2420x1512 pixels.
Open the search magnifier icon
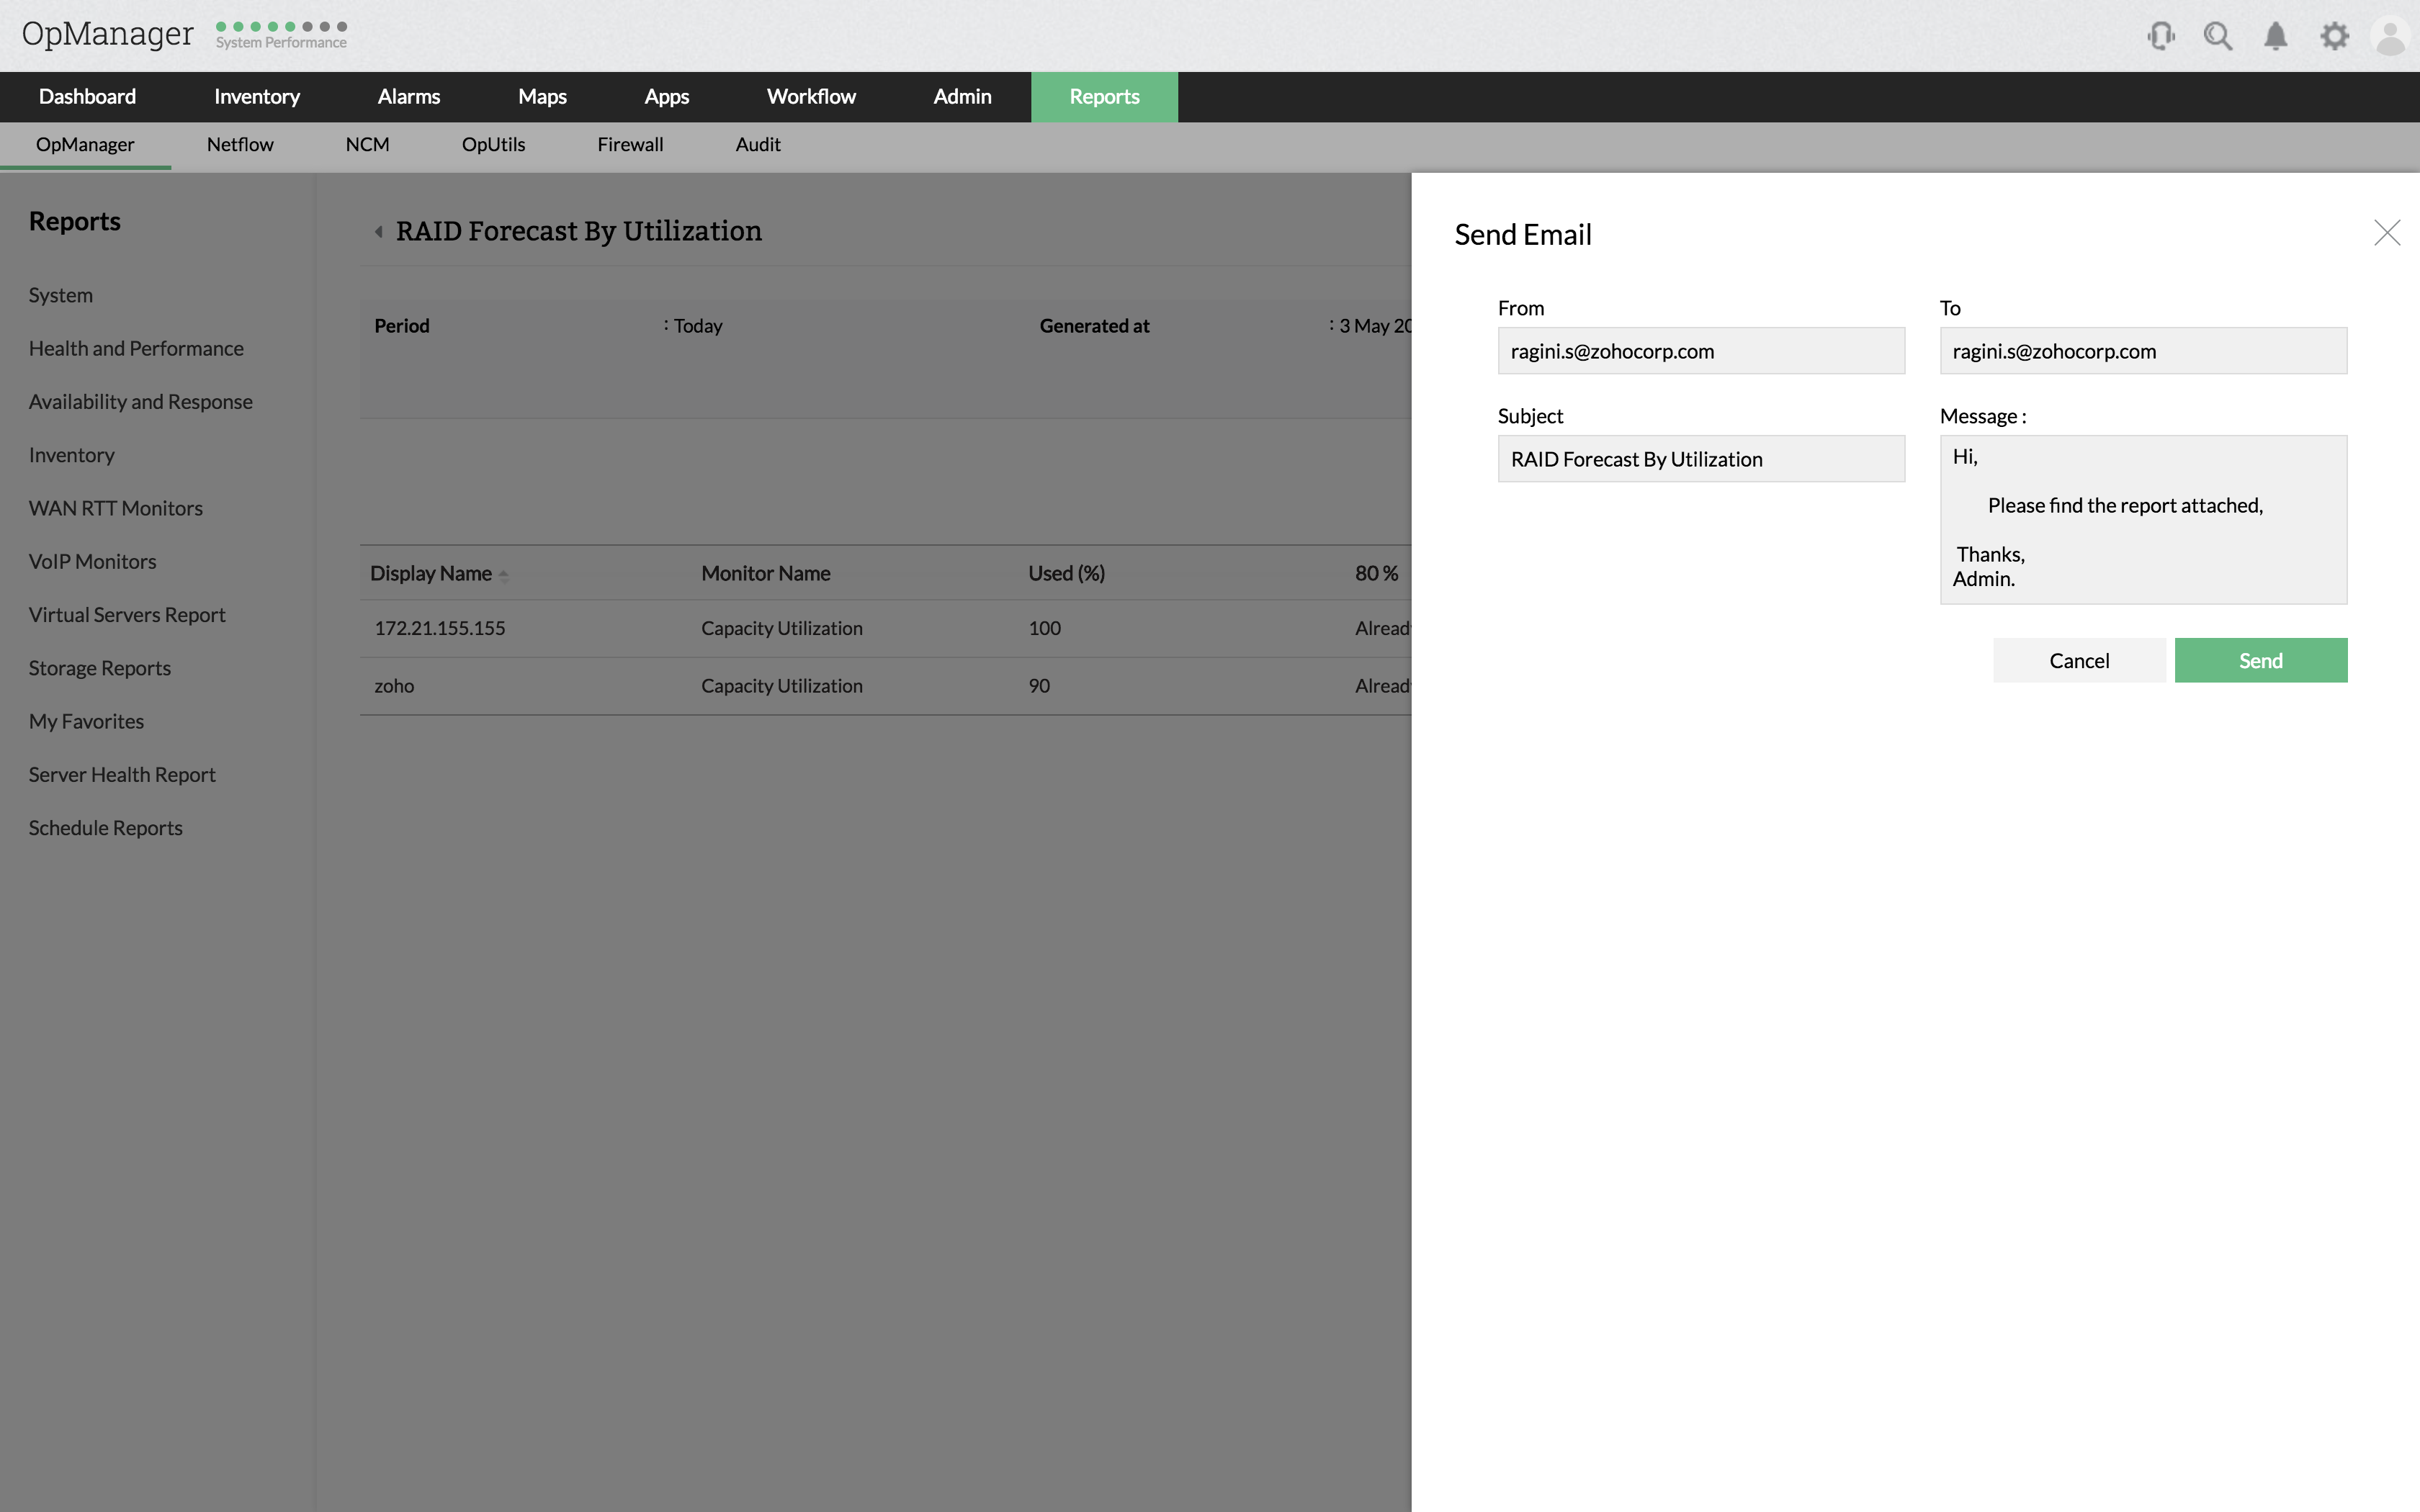click(x=2217, y=37)
